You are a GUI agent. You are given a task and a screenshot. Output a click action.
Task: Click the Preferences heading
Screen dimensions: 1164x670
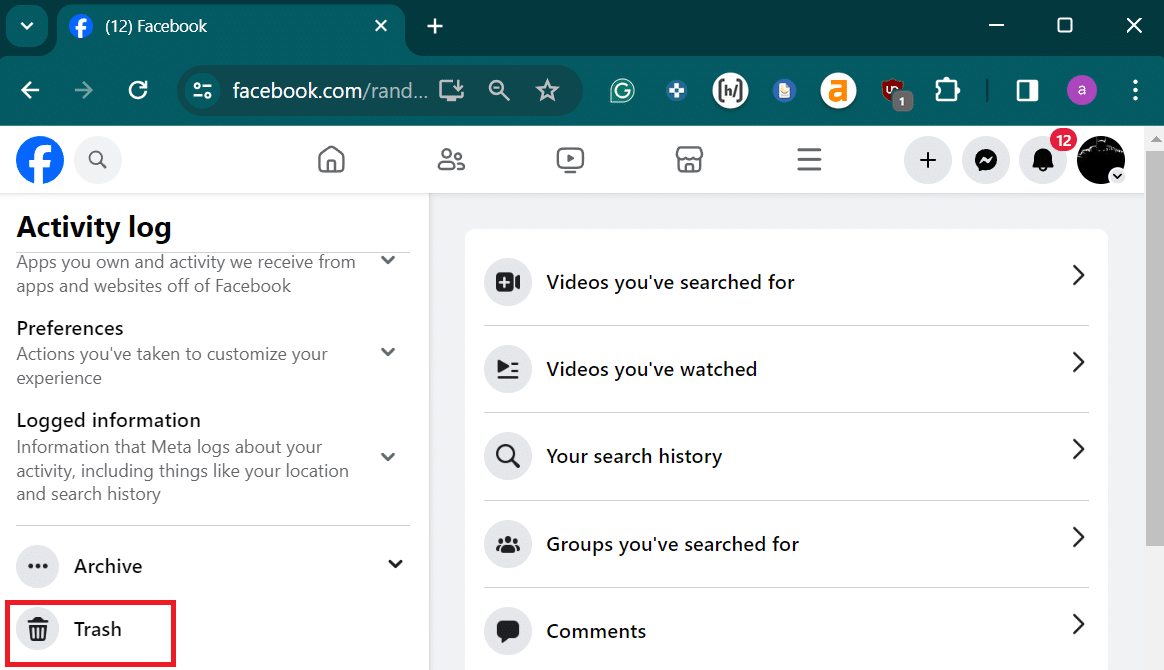click(70, 328)
